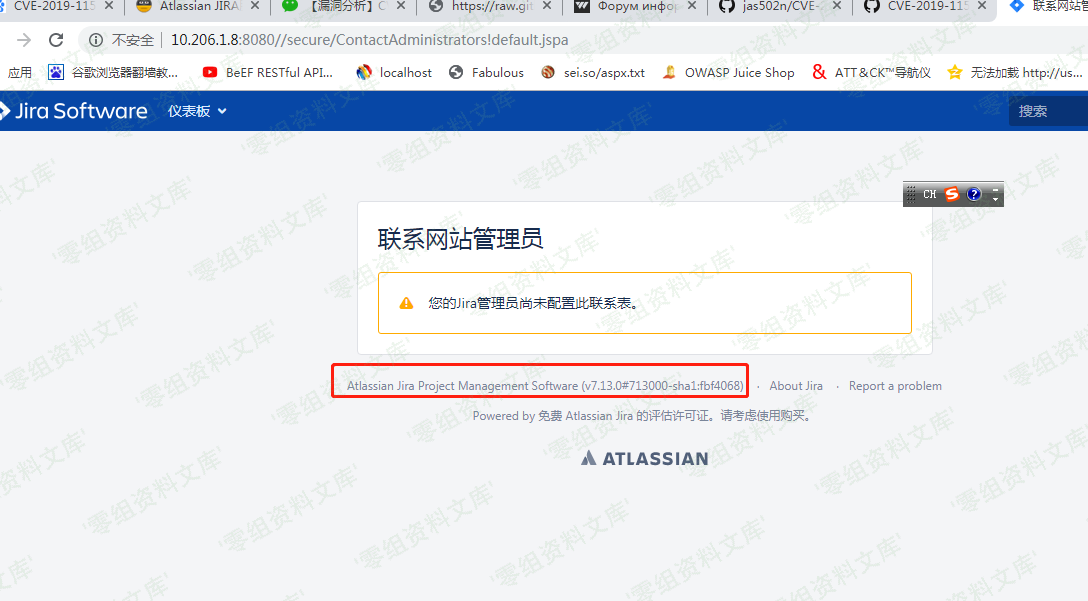The image size is (1088, 601).
Task: Open the About Jira link
Action: tap(796, 386)
